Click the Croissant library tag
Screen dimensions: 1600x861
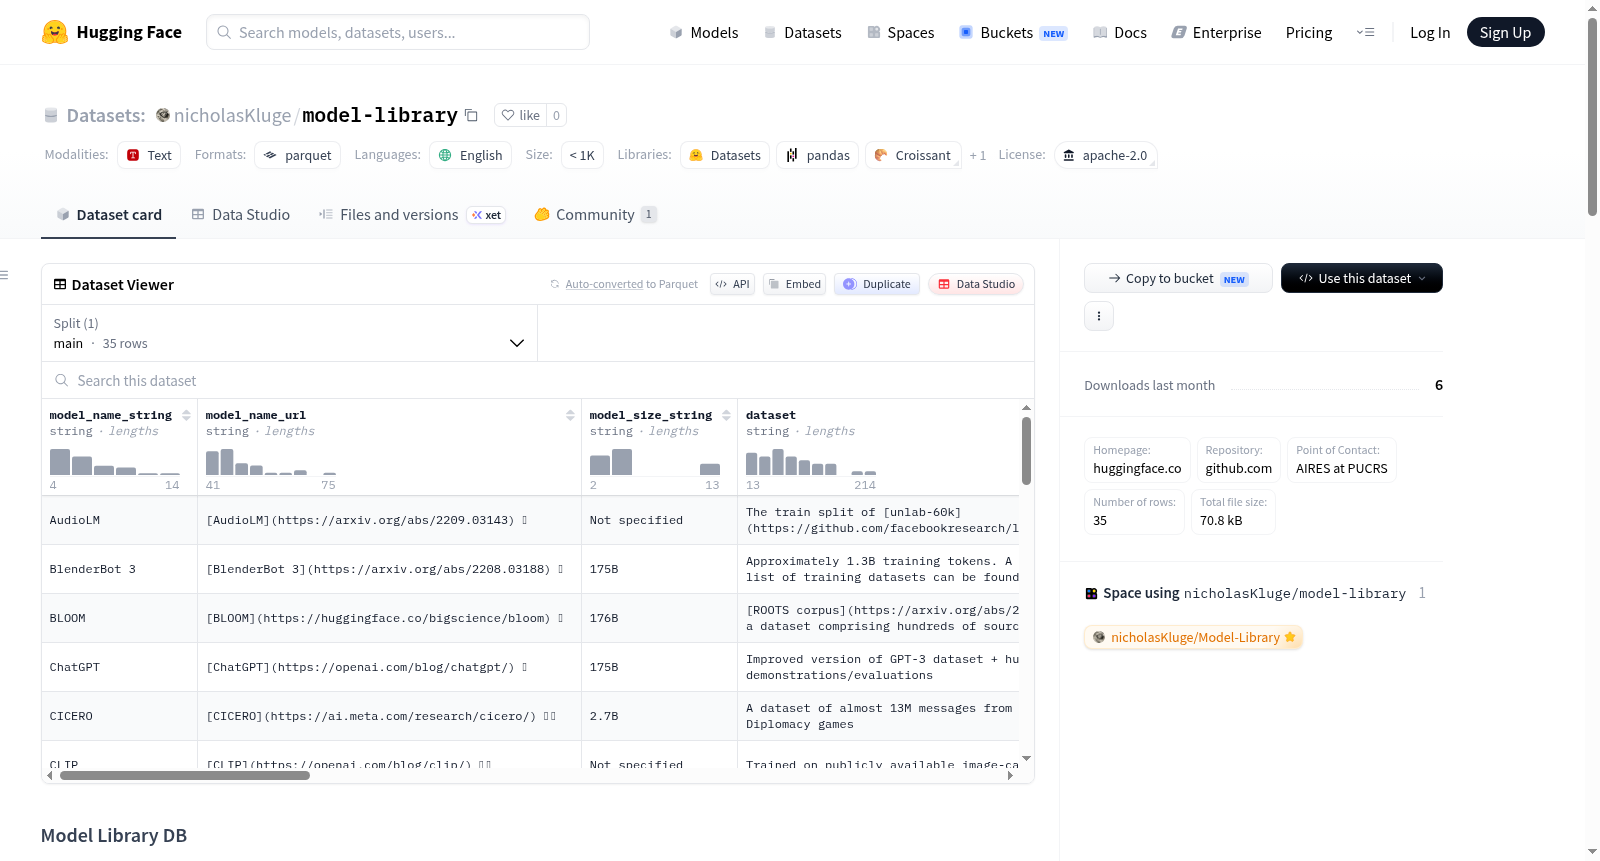913,155
